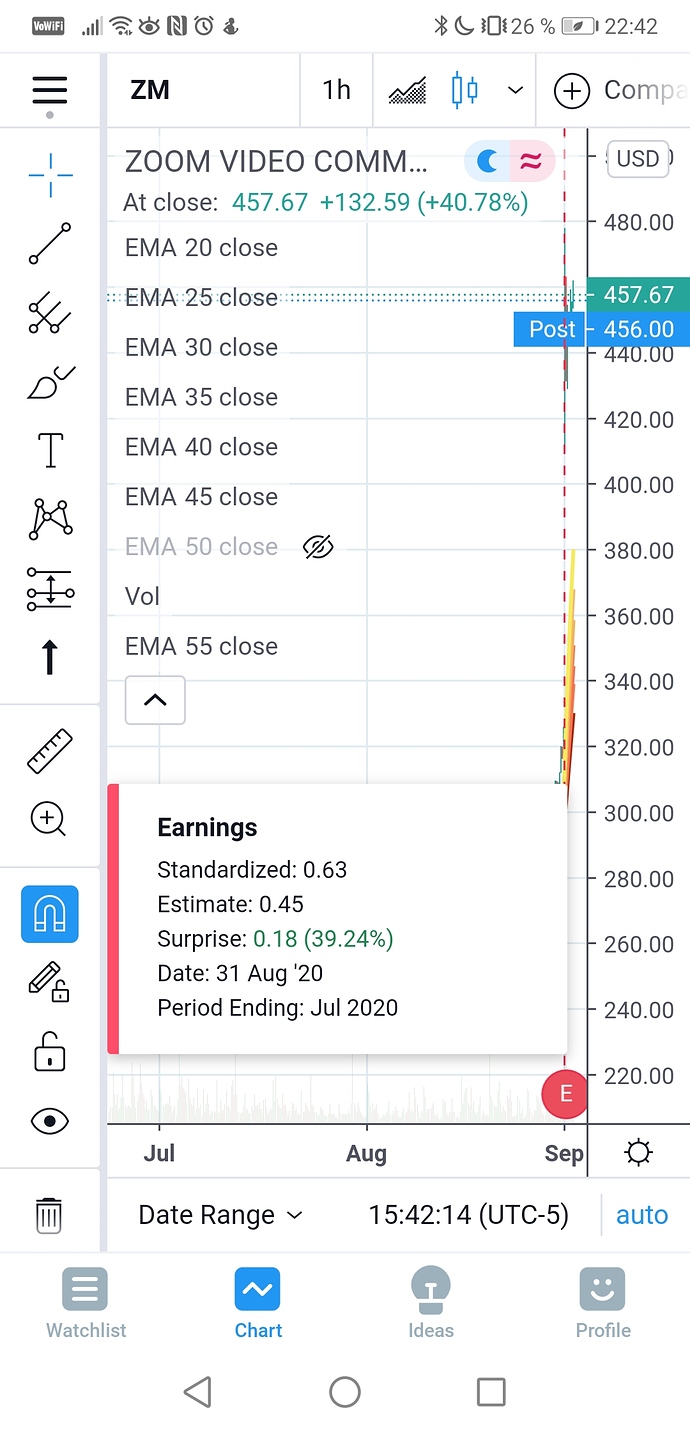Open chart settings via the gear icon
690x1431 pixels.
pos(638,1152)
